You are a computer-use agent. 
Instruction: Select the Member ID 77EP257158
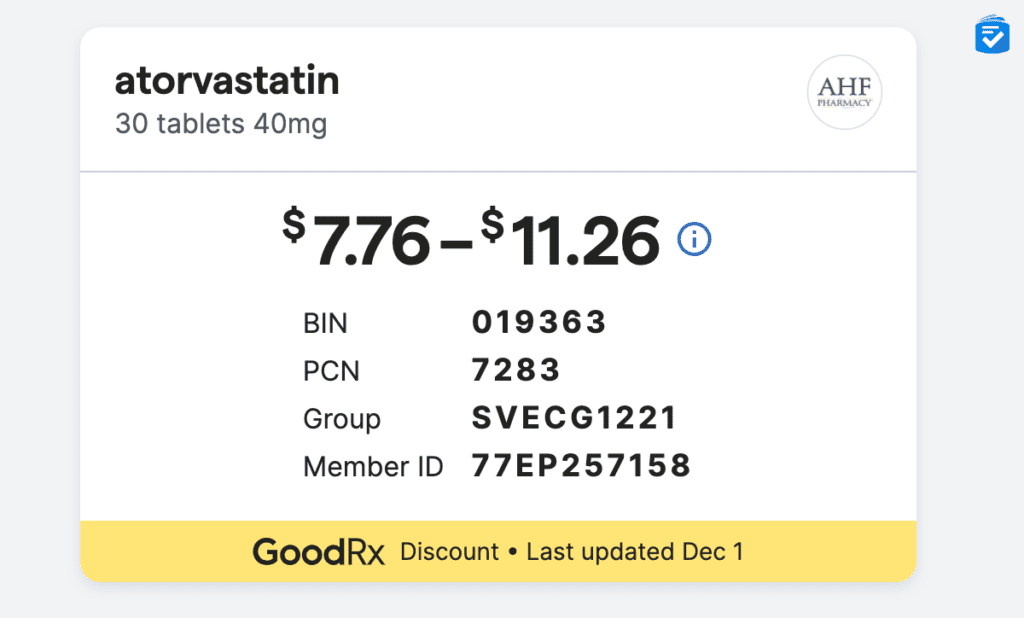tap(581, 465)
